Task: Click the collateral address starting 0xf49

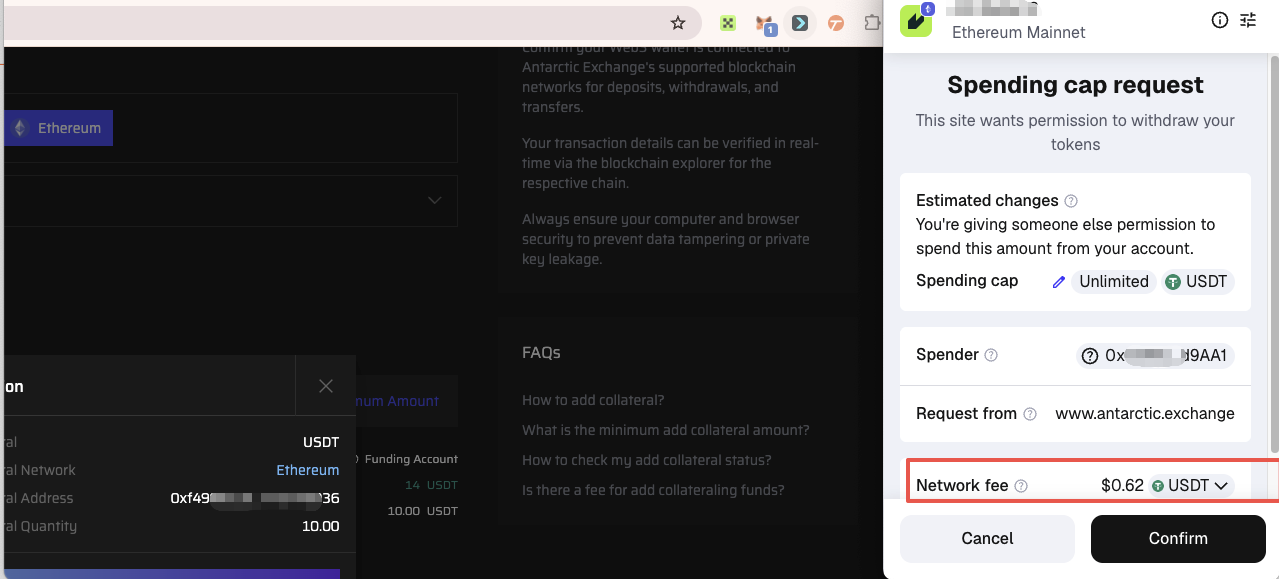Action: click(255, 498)
